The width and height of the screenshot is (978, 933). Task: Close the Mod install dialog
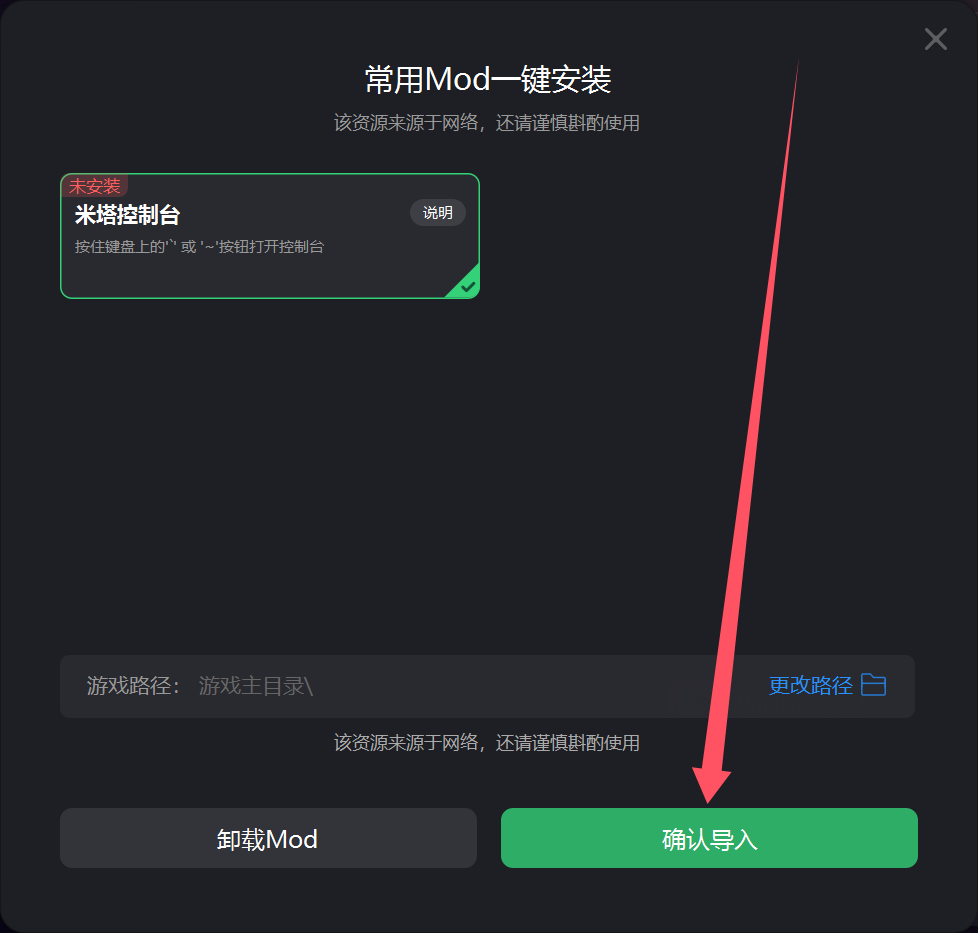[x=936, y=39]
